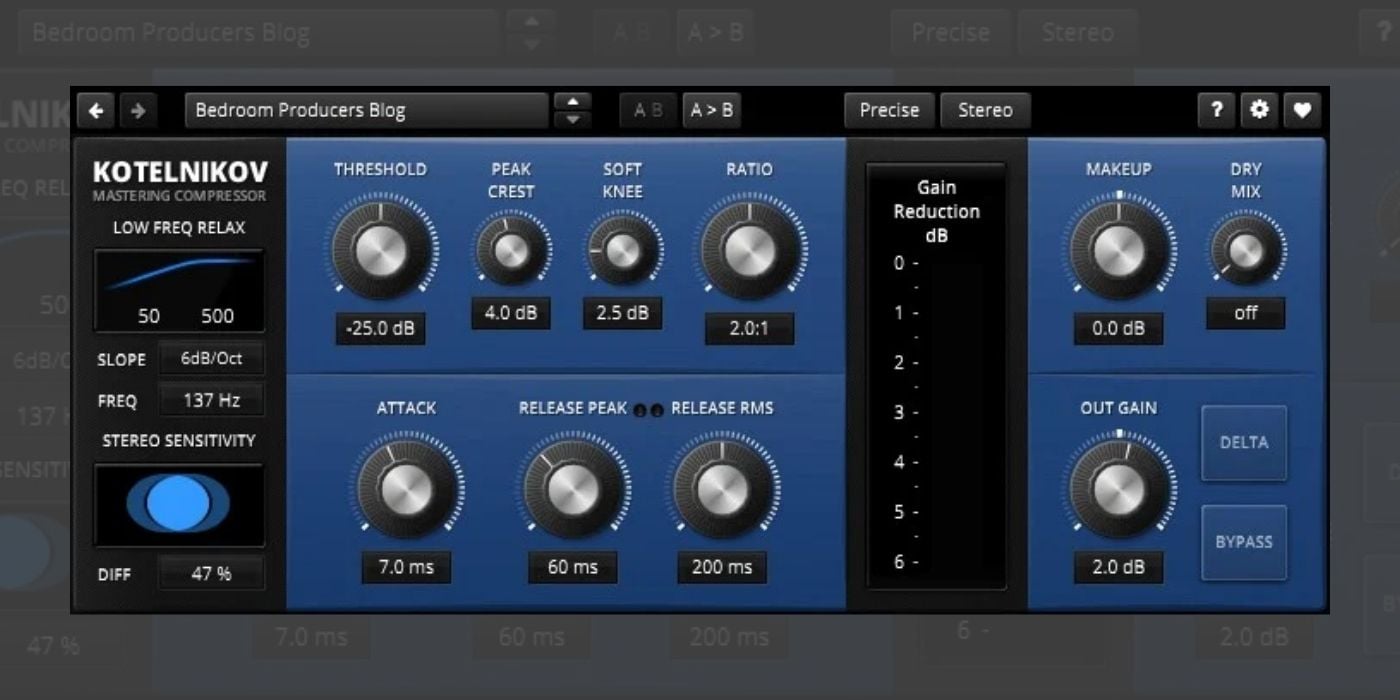Click the Attack knob

406,488
